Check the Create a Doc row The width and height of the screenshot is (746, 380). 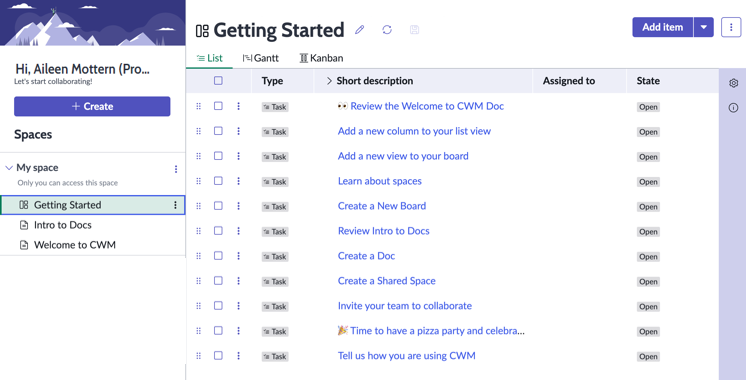[218, 255]
